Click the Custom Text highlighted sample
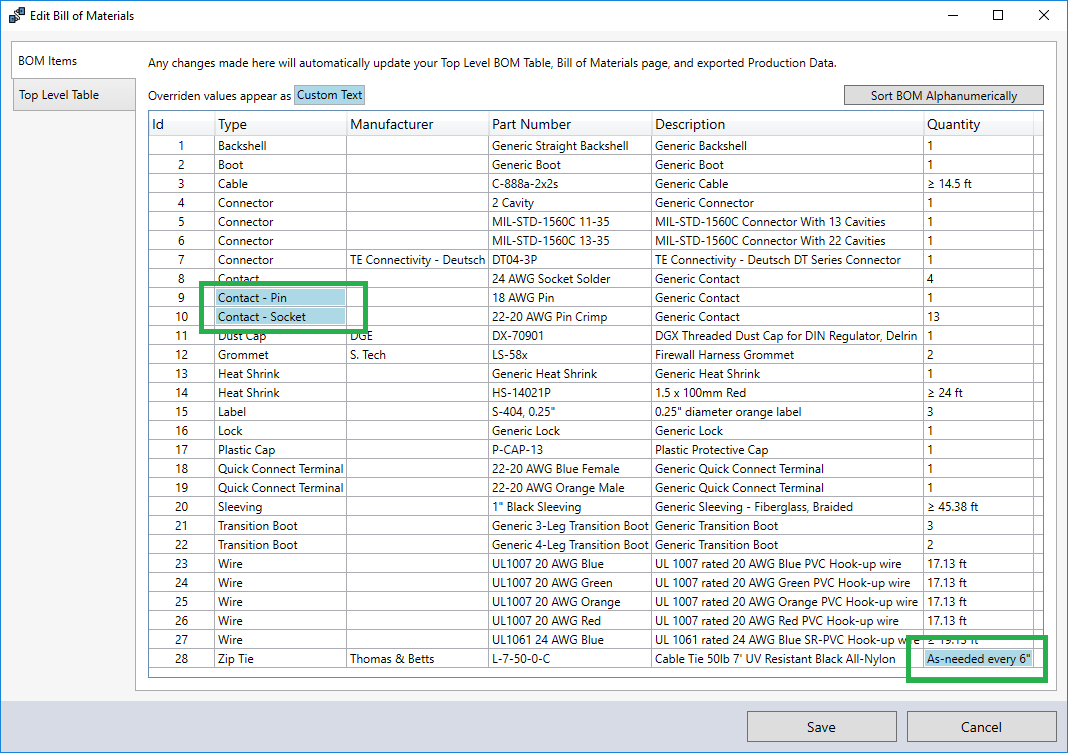The image size is (1068, 753). click(330, 95)
